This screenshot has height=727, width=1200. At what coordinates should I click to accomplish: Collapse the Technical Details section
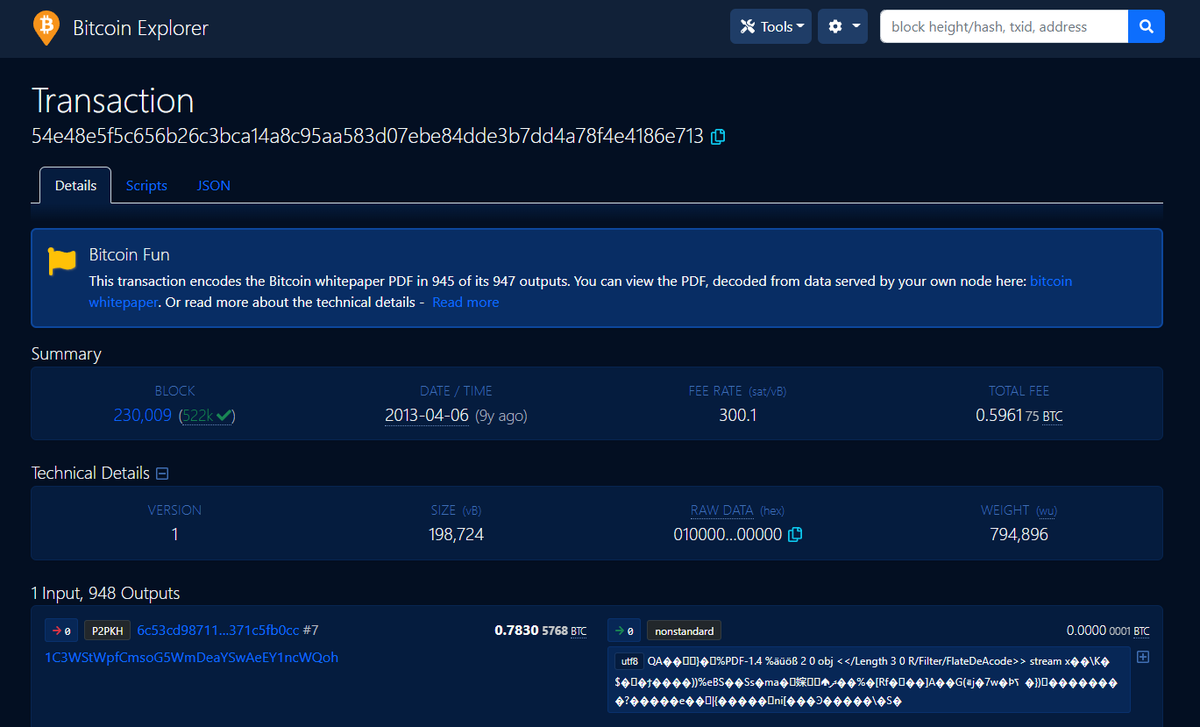(x=162, y=473)
